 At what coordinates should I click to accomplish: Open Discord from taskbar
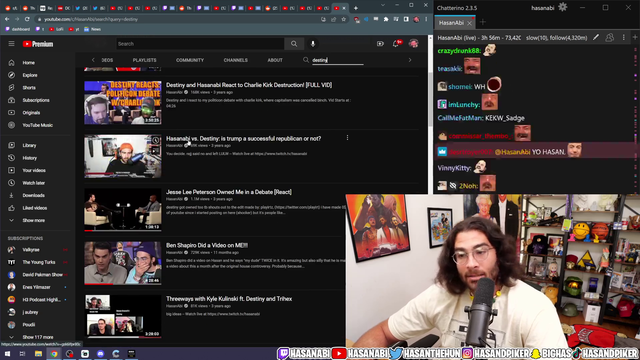(100, 353)
